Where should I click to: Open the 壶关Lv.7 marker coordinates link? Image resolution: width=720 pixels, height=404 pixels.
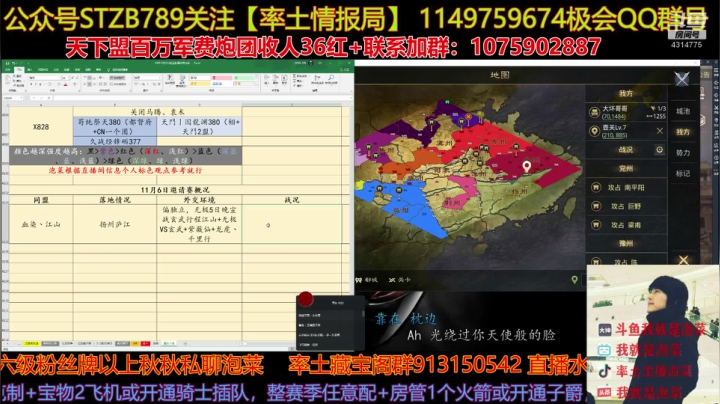[x=614, y=135]
